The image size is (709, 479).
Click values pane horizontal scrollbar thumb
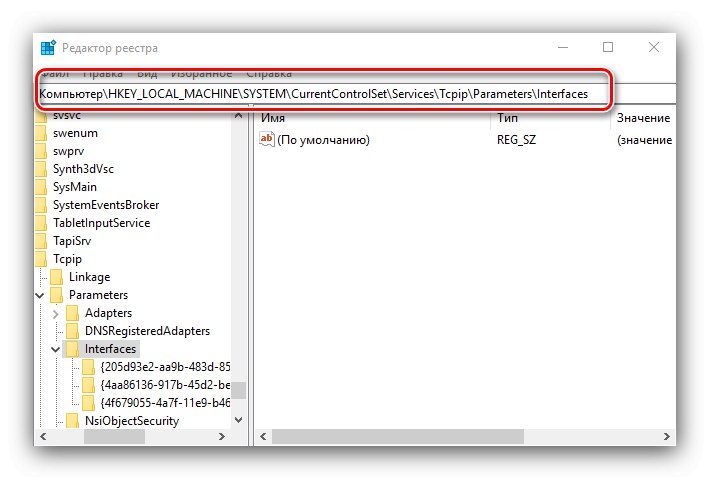(x=398, y=436)
